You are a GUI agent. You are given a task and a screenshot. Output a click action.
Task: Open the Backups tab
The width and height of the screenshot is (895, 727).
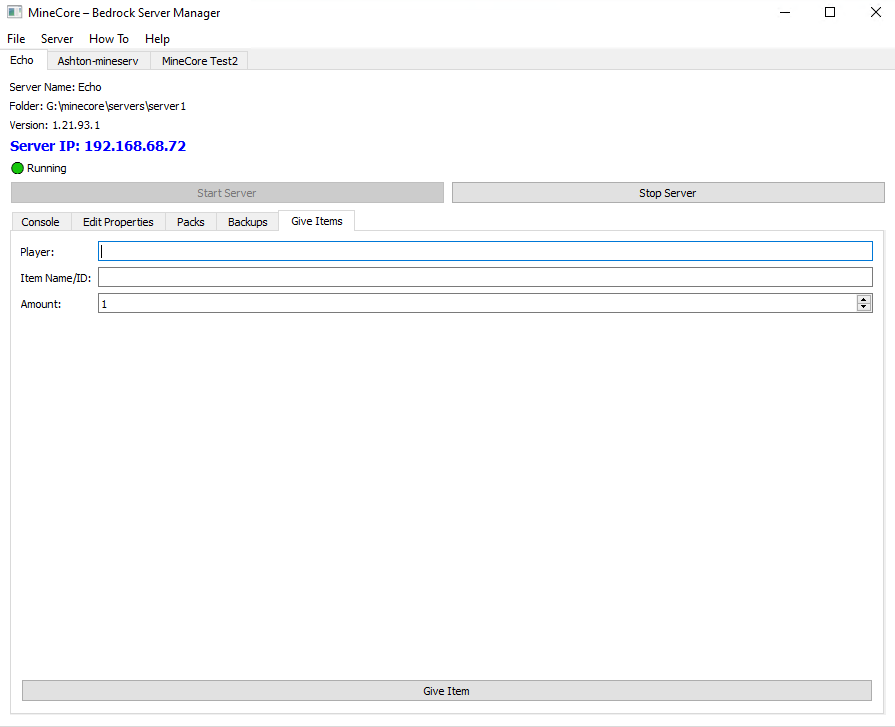tap(248, 222)
